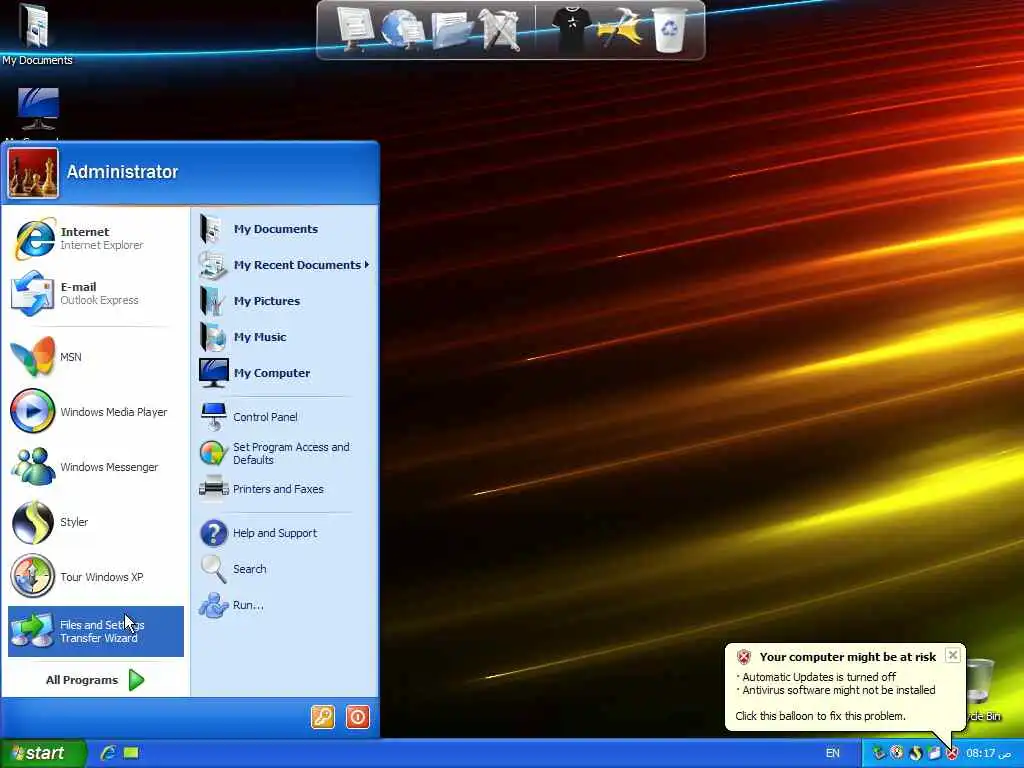Open Set Program Access and Defaults
This screenshot has width=1024, height=768.
tap(285, 453)
